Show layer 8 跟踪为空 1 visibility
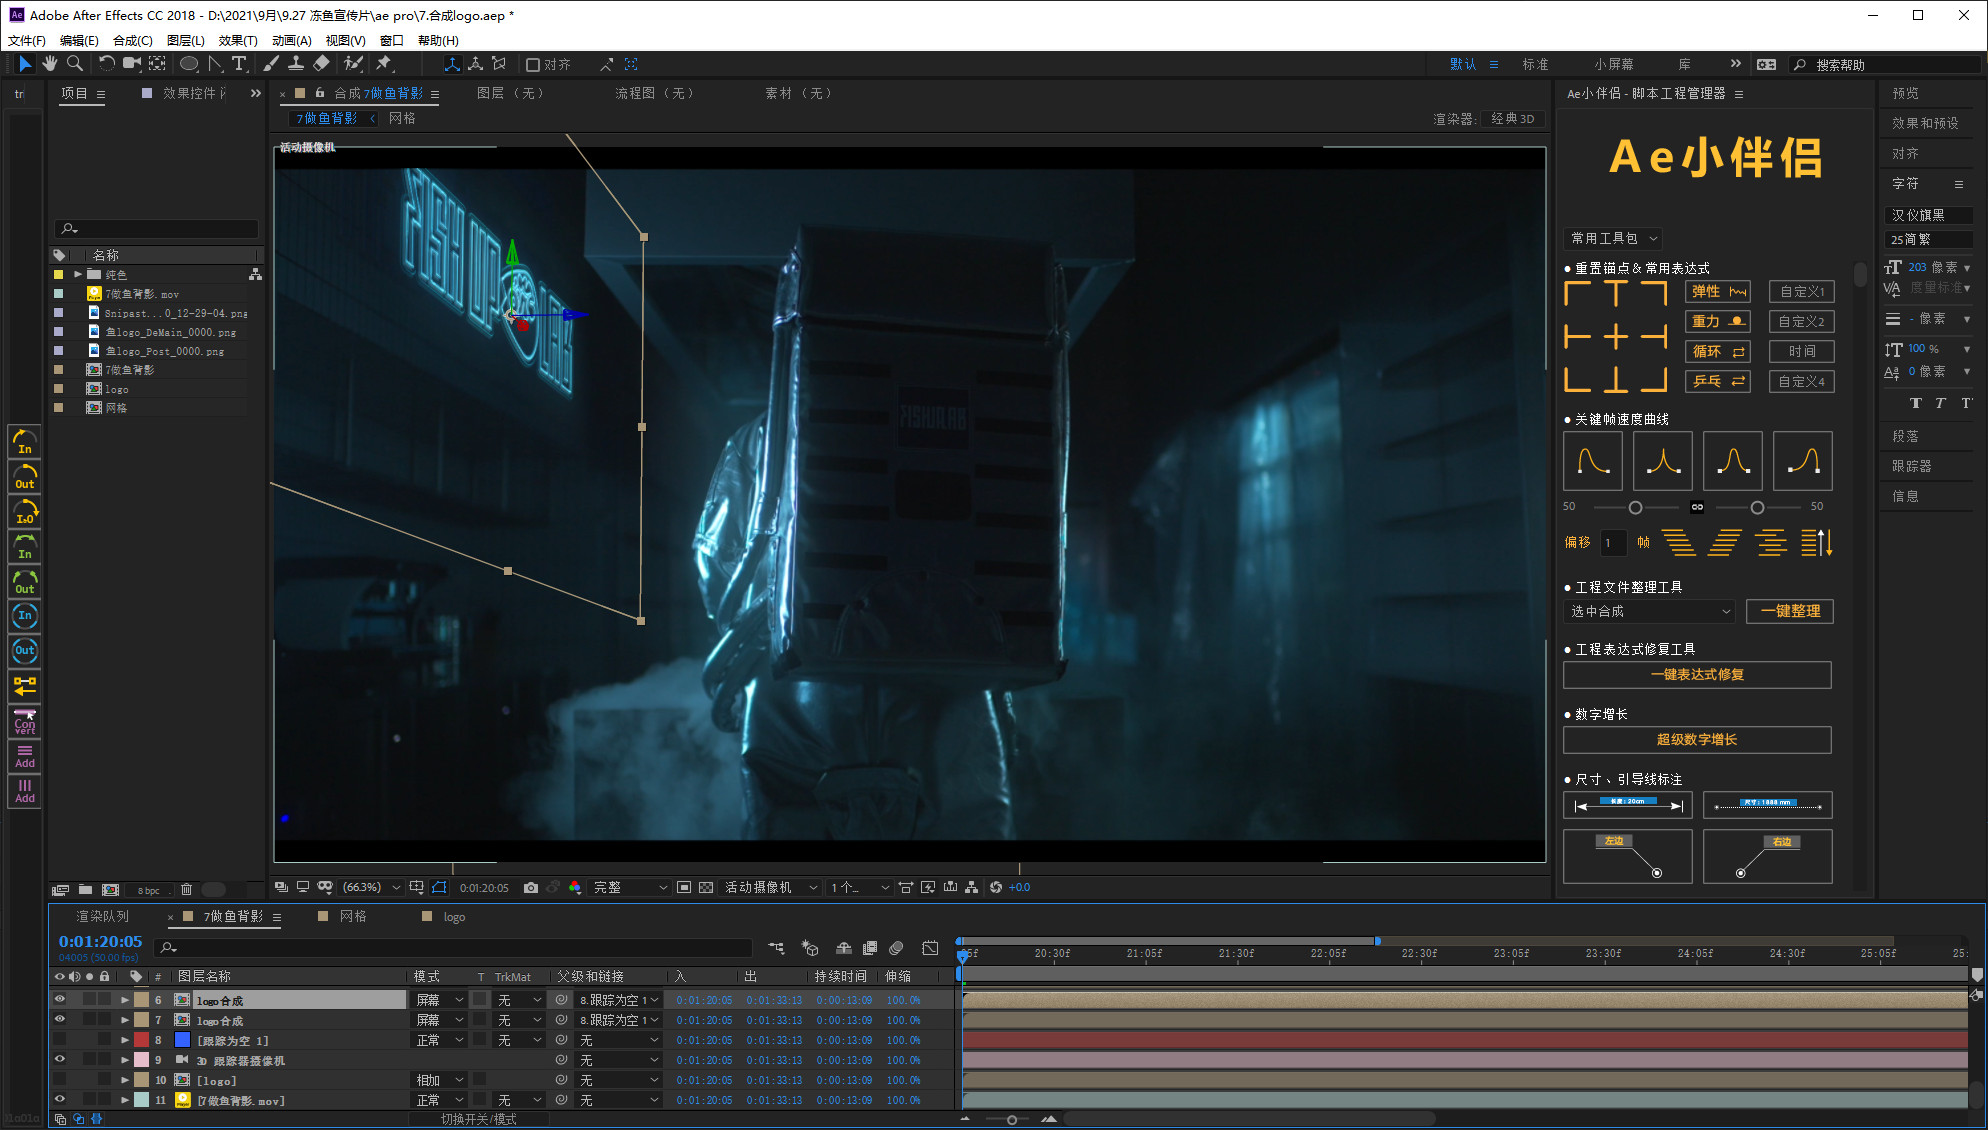This screenshot has width=1988, height=1130. click(59, 1040)
